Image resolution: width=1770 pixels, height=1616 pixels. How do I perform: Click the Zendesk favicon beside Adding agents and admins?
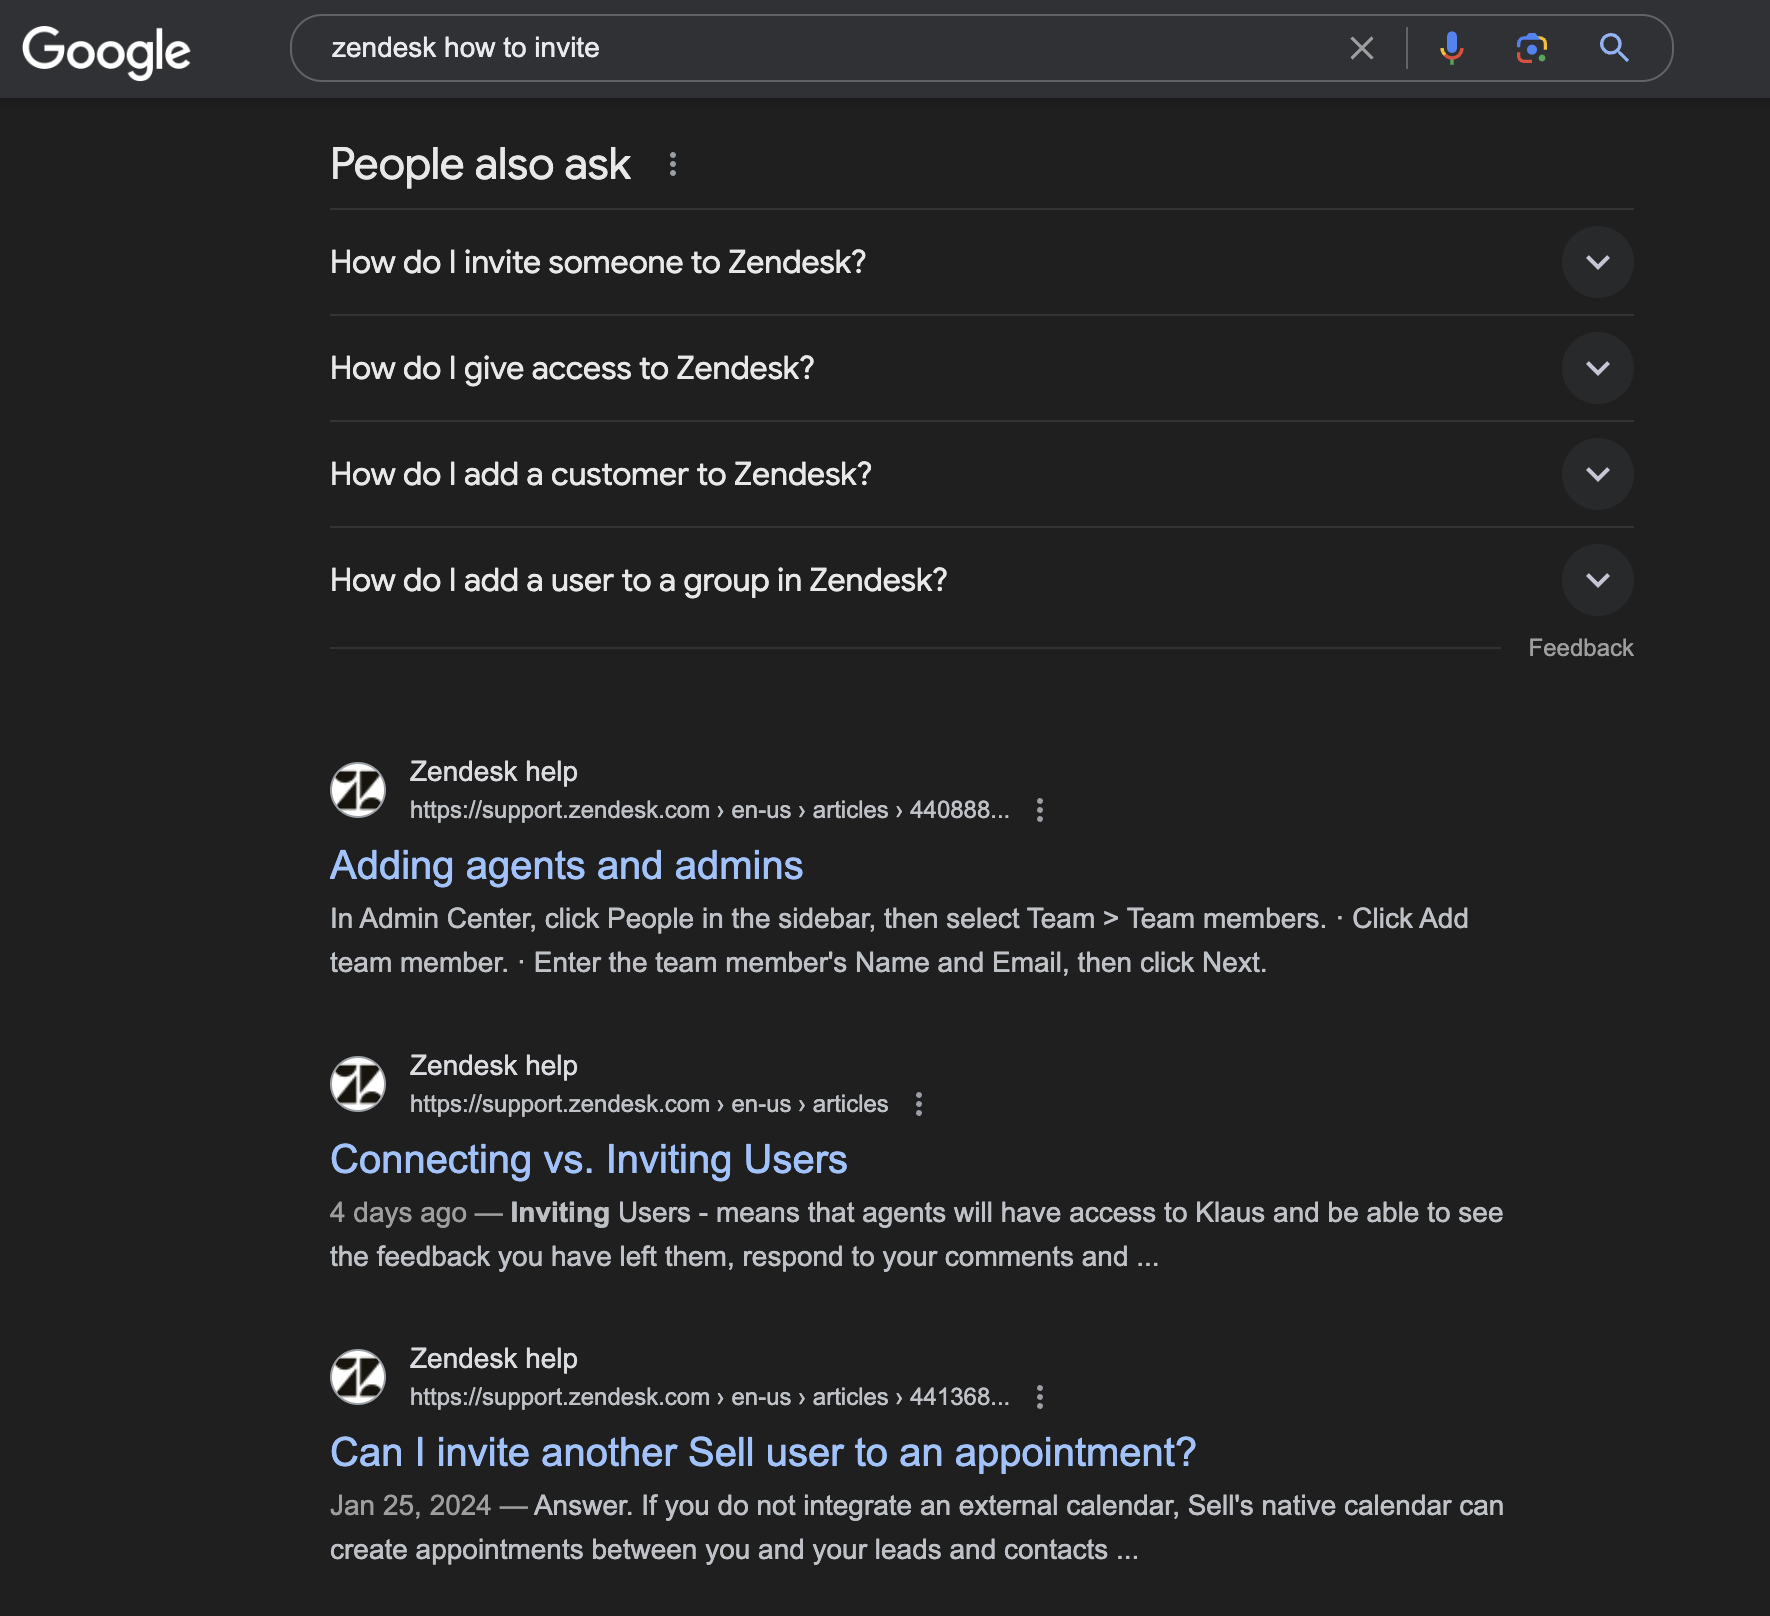357,789
